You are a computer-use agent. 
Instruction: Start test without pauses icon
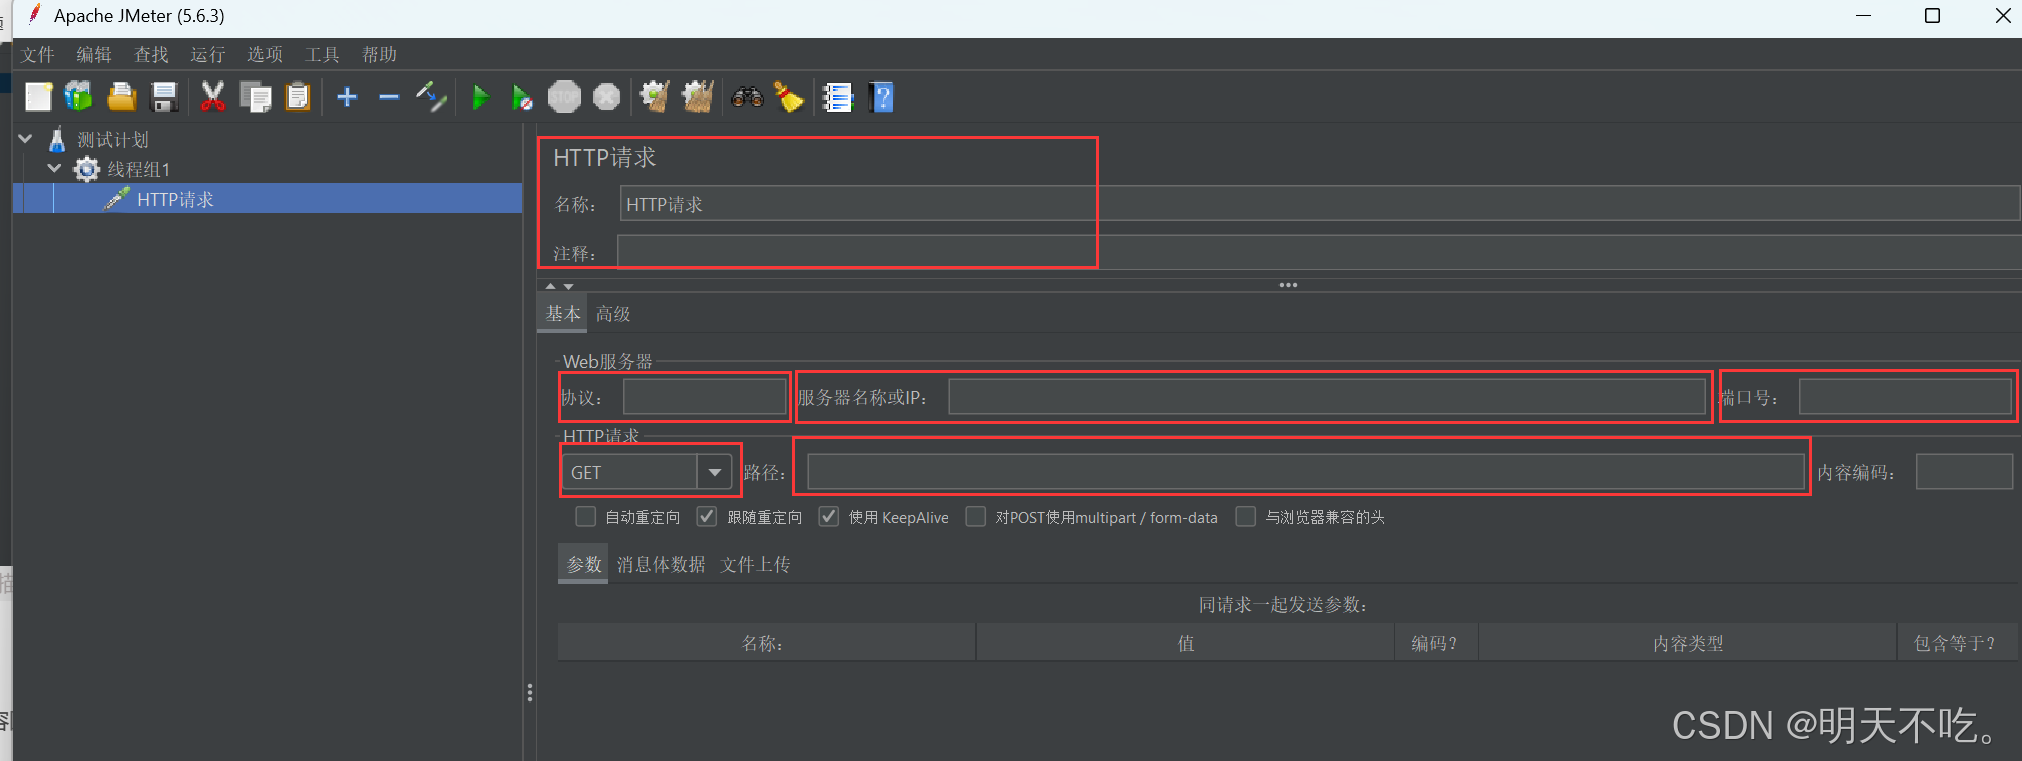coord(521,97)
